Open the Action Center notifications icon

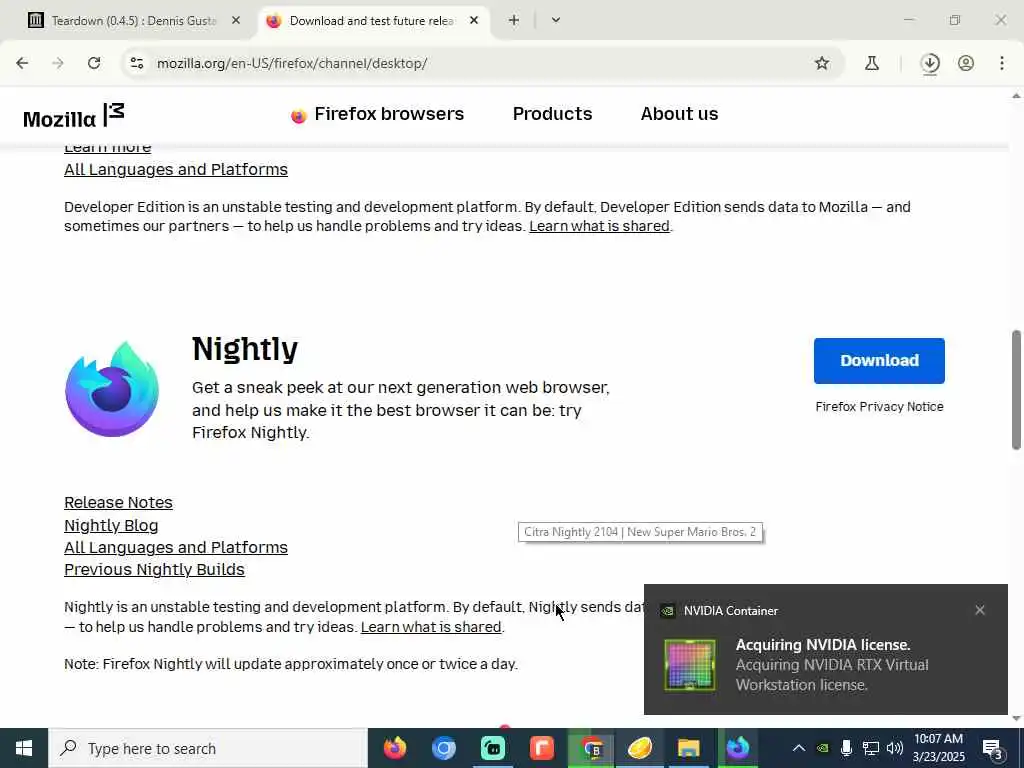click(993, 750)
